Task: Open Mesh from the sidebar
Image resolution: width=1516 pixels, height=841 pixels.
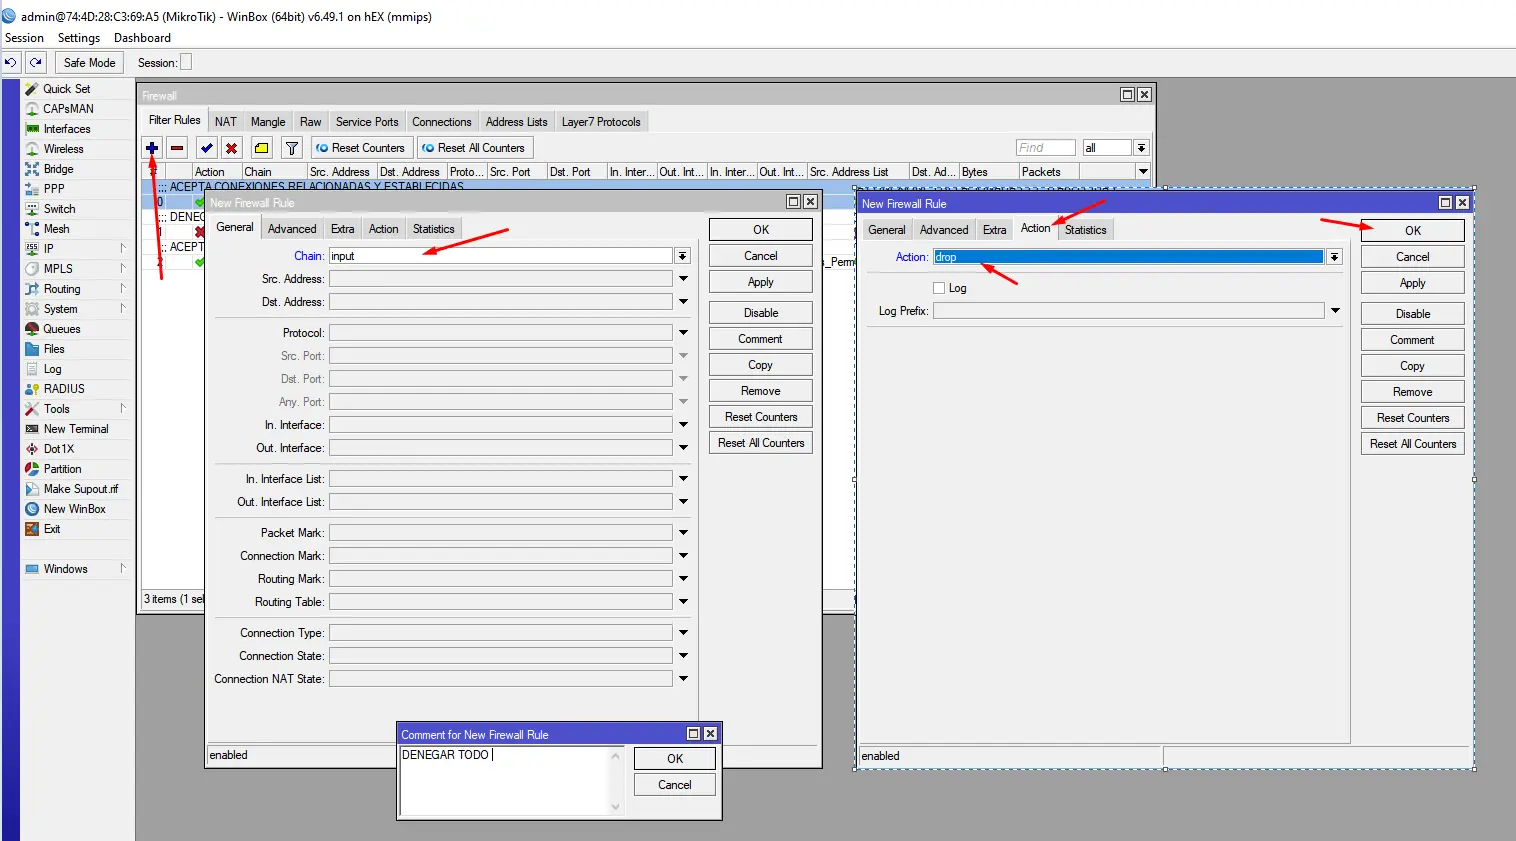Action: point(56,229)
